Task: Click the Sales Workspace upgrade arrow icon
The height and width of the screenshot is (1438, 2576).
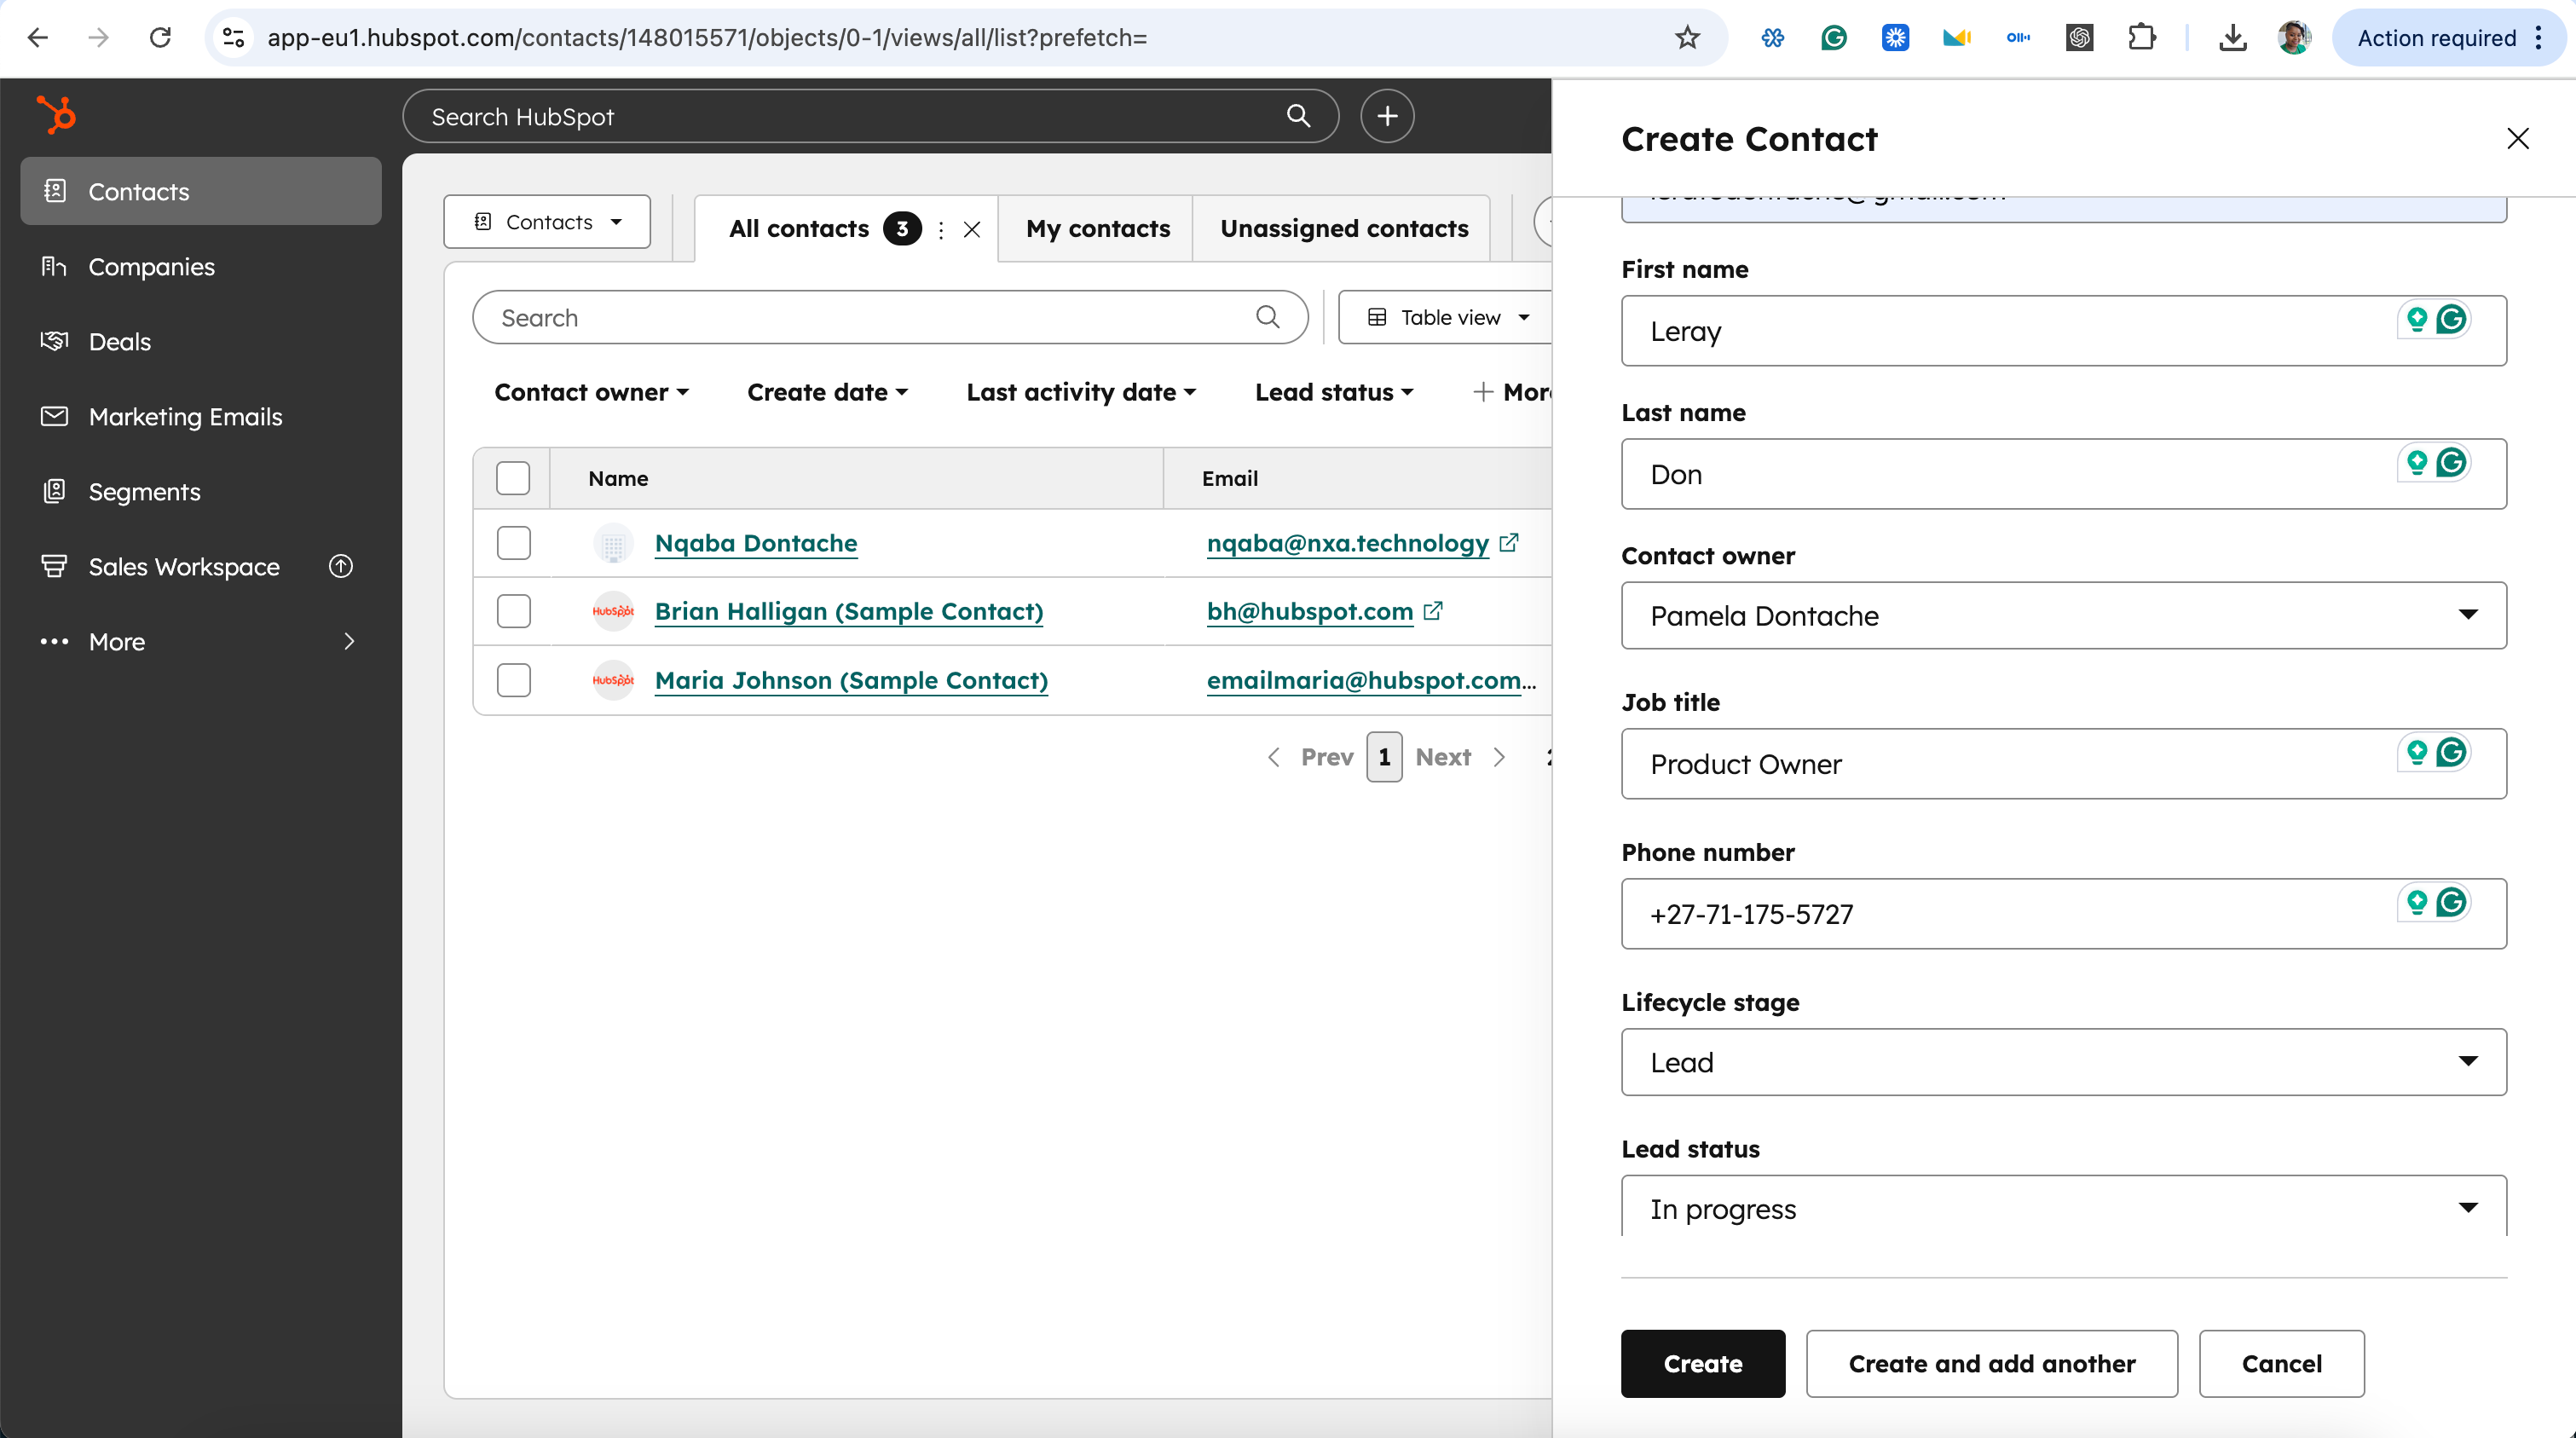Action: point(341,566)
